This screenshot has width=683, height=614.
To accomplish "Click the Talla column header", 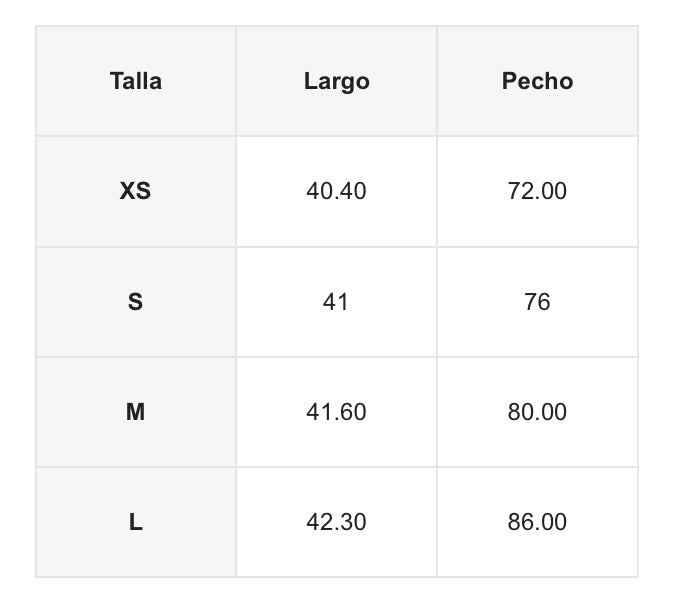I will (x=136, y=81).
